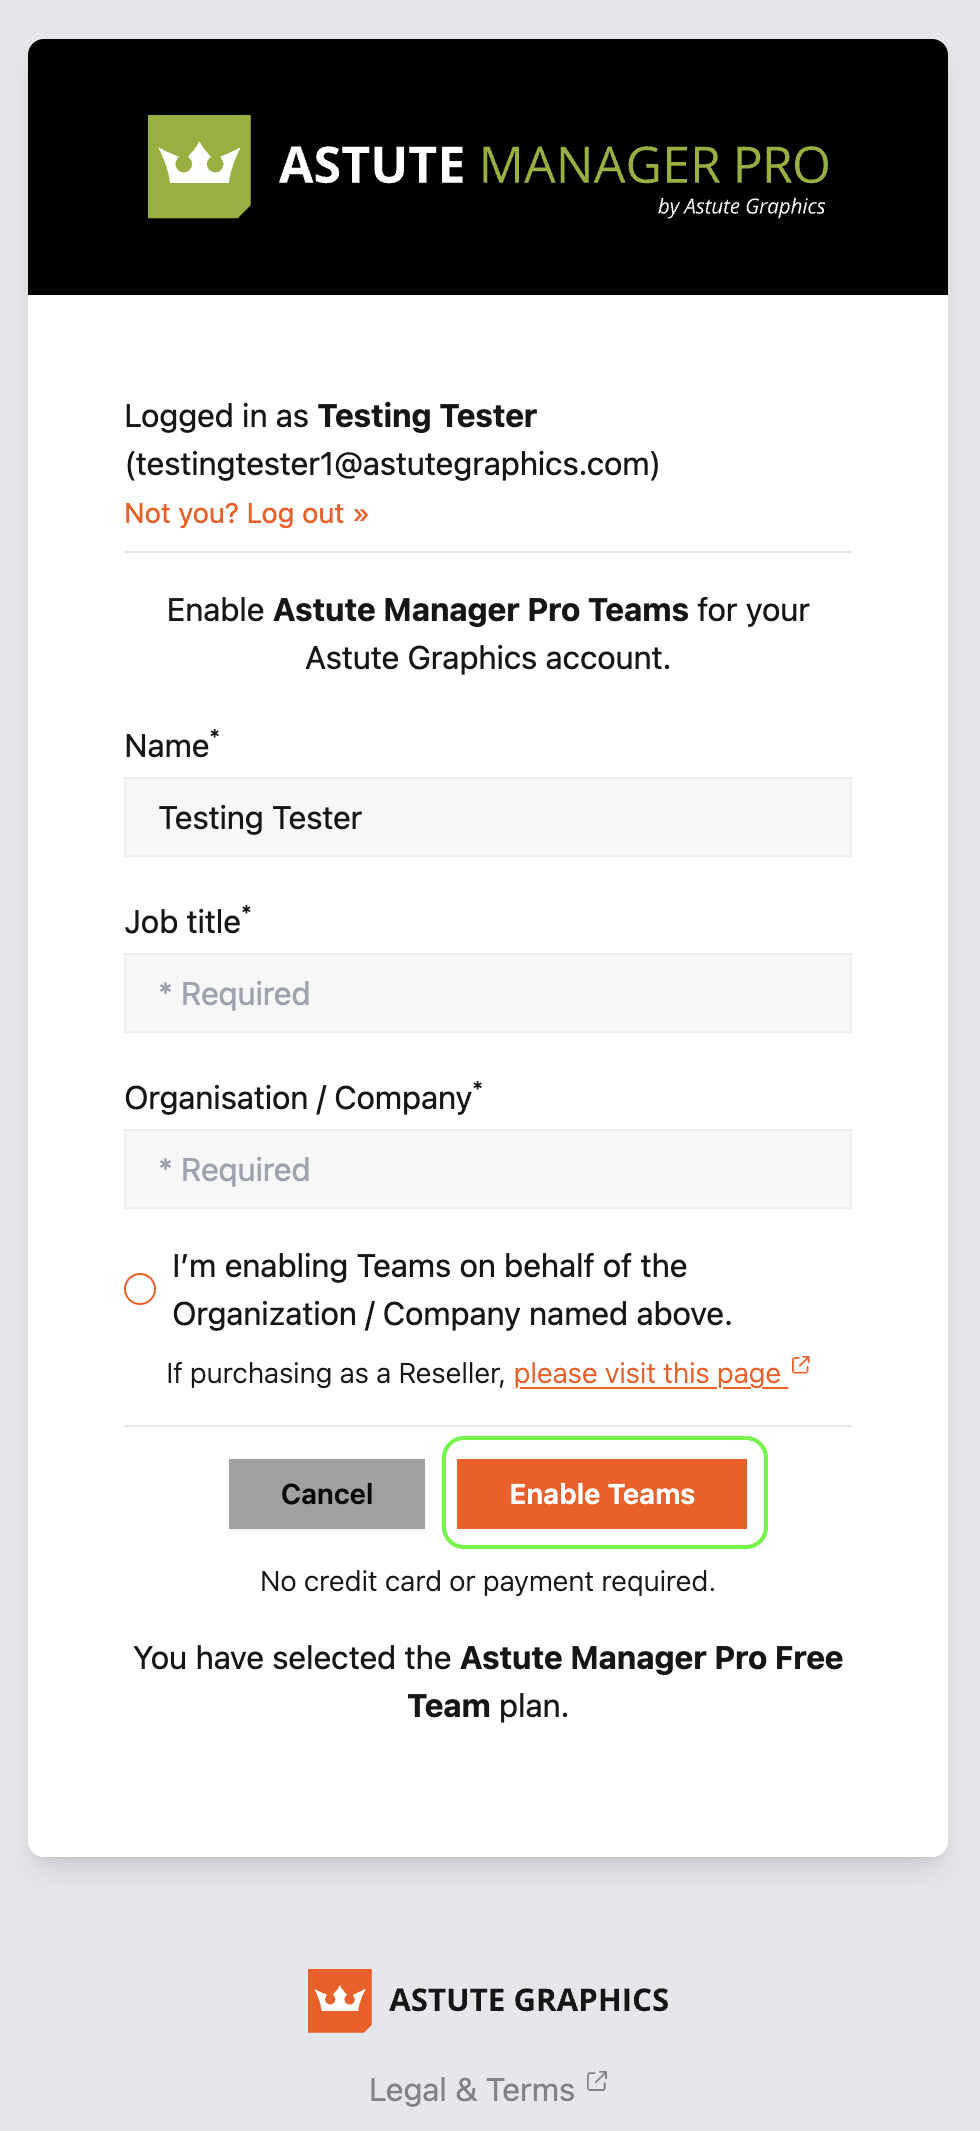Click the testingtester1@astutegraphics.com email text
Screen dimensions: 980x2131
392,465
